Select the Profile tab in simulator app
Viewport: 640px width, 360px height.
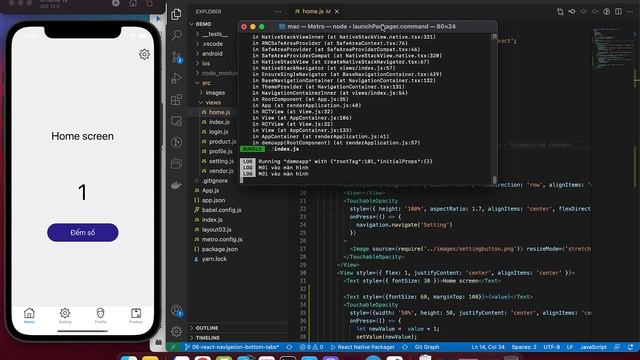click(x=100, y=316)
